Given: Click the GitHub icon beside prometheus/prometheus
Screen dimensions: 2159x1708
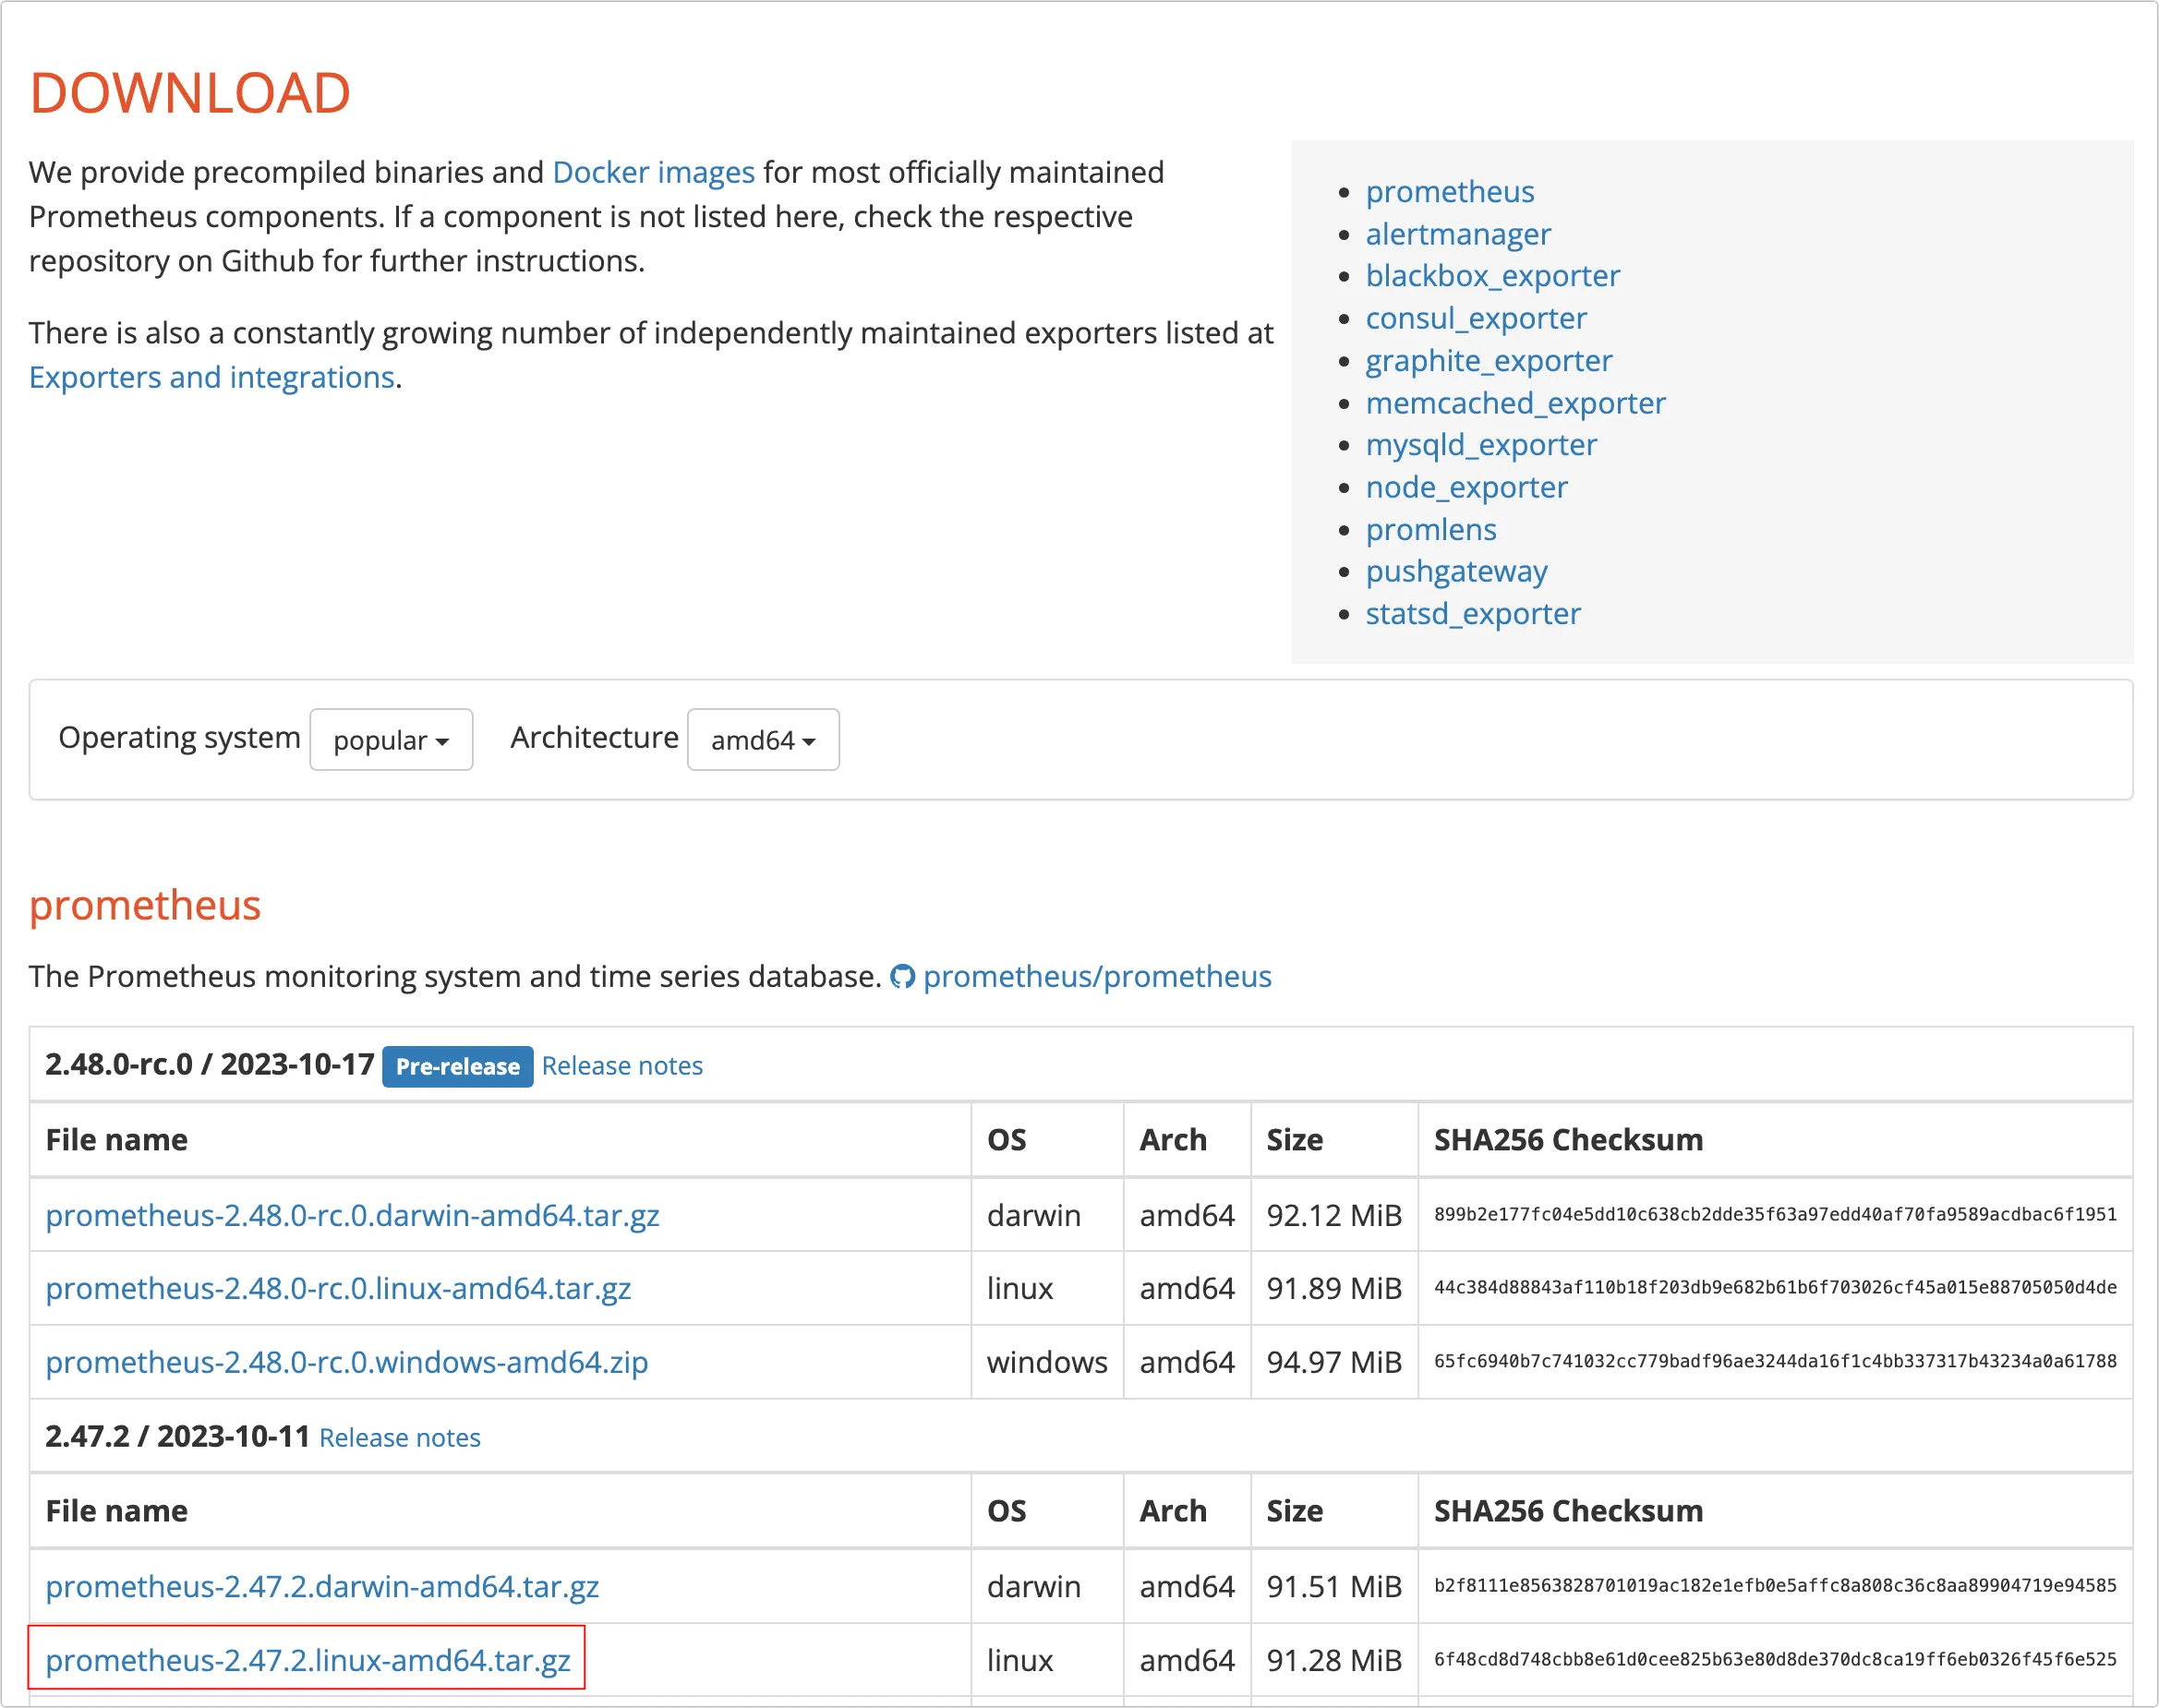Looking at the screenshot, I should point(902,977).
